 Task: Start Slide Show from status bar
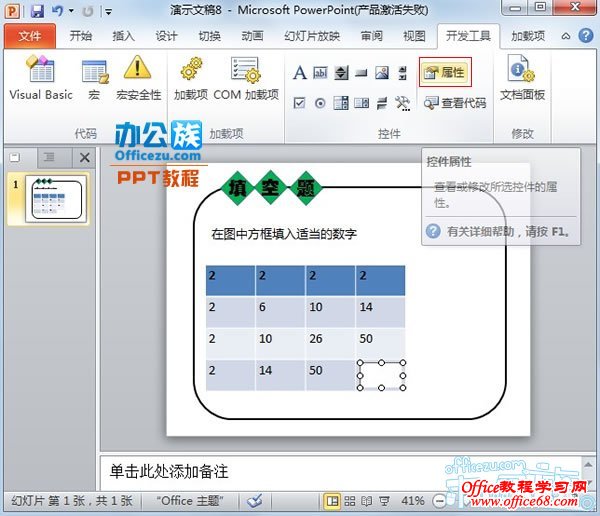pos(384,501)
